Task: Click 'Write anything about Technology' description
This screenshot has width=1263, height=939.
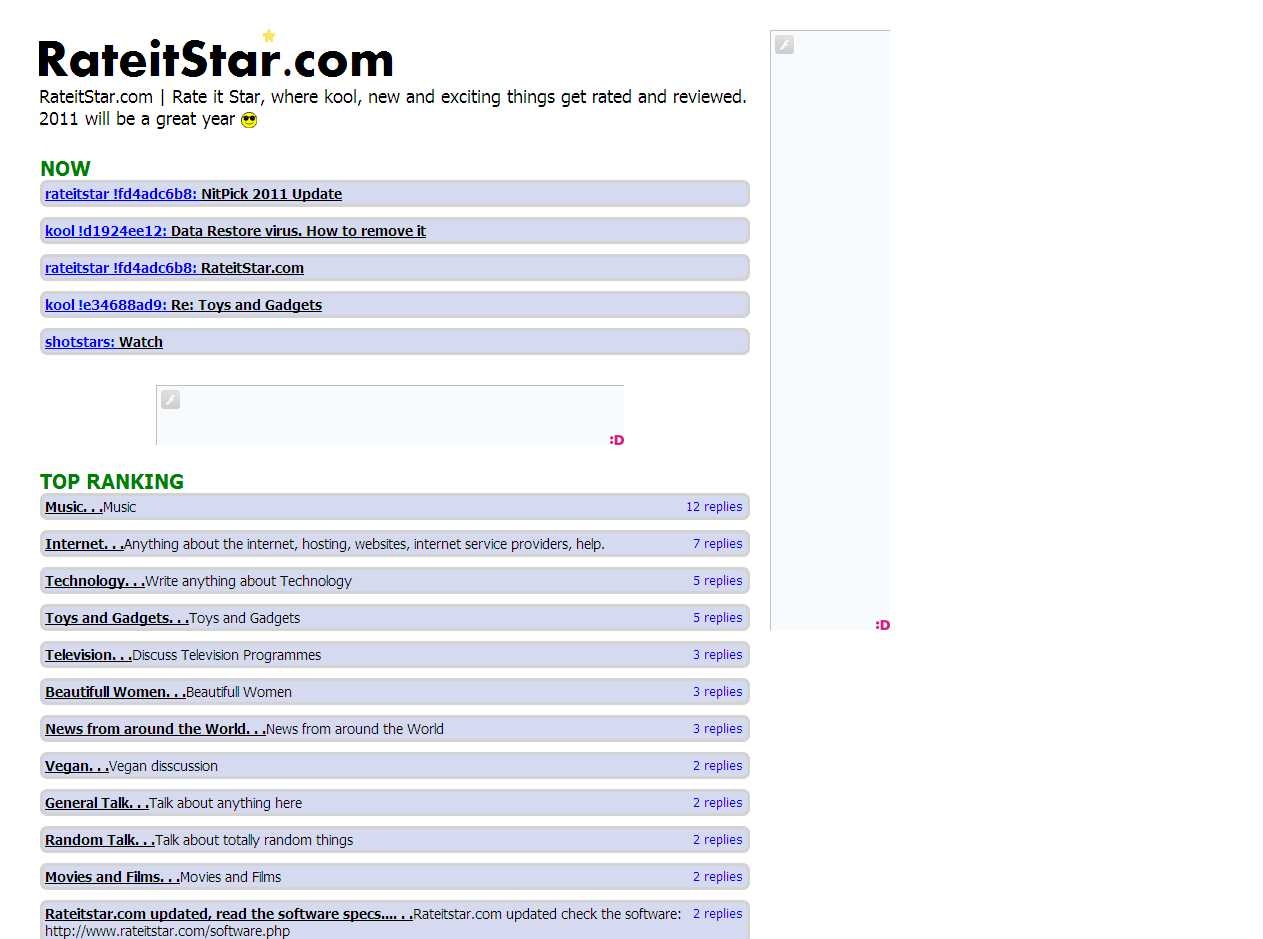Action: pyautogui.click(x=249, y=581)
